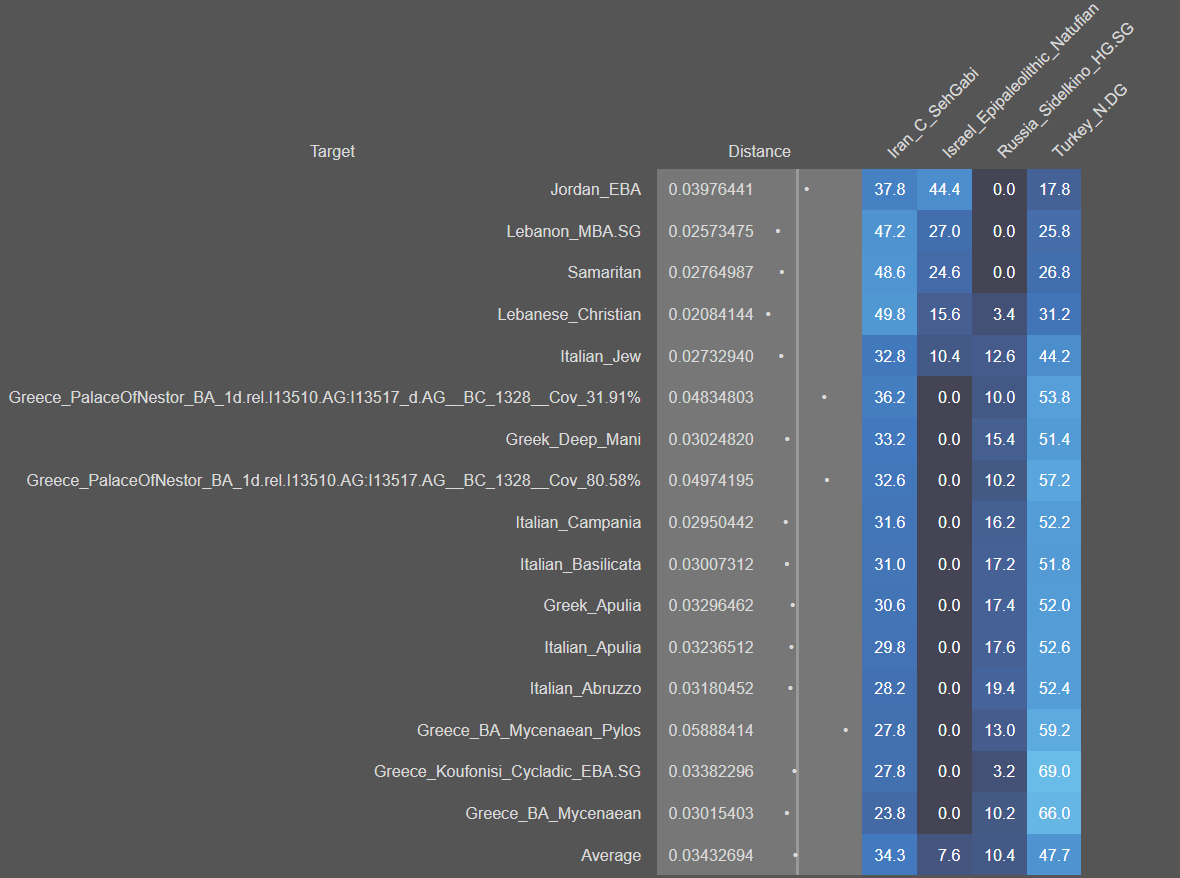Image resolution: width=1180 pixels, height=878 pixels.
Task: Click distance value 0.04834803
Action: (710, 397)
